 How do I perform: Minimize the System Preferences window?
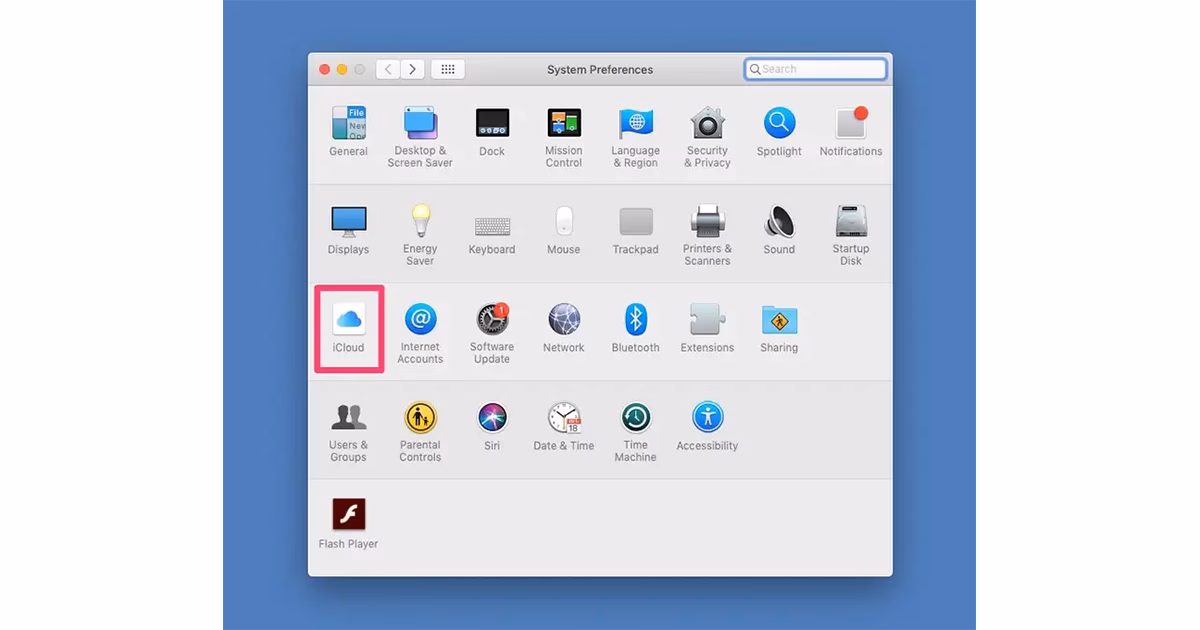[342, 69]
